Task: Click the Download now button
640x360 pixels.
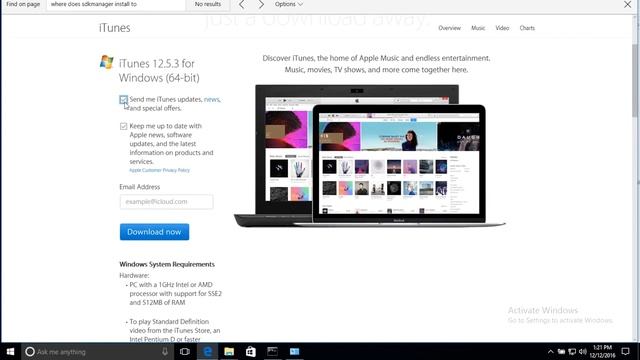Action: [x=154, y=232]
